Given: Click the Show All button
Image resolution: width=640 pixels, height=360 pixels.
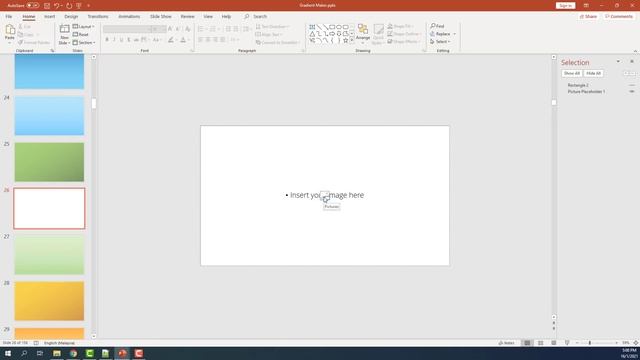Looking at the screenshot, I should click(x=572, y=73).
